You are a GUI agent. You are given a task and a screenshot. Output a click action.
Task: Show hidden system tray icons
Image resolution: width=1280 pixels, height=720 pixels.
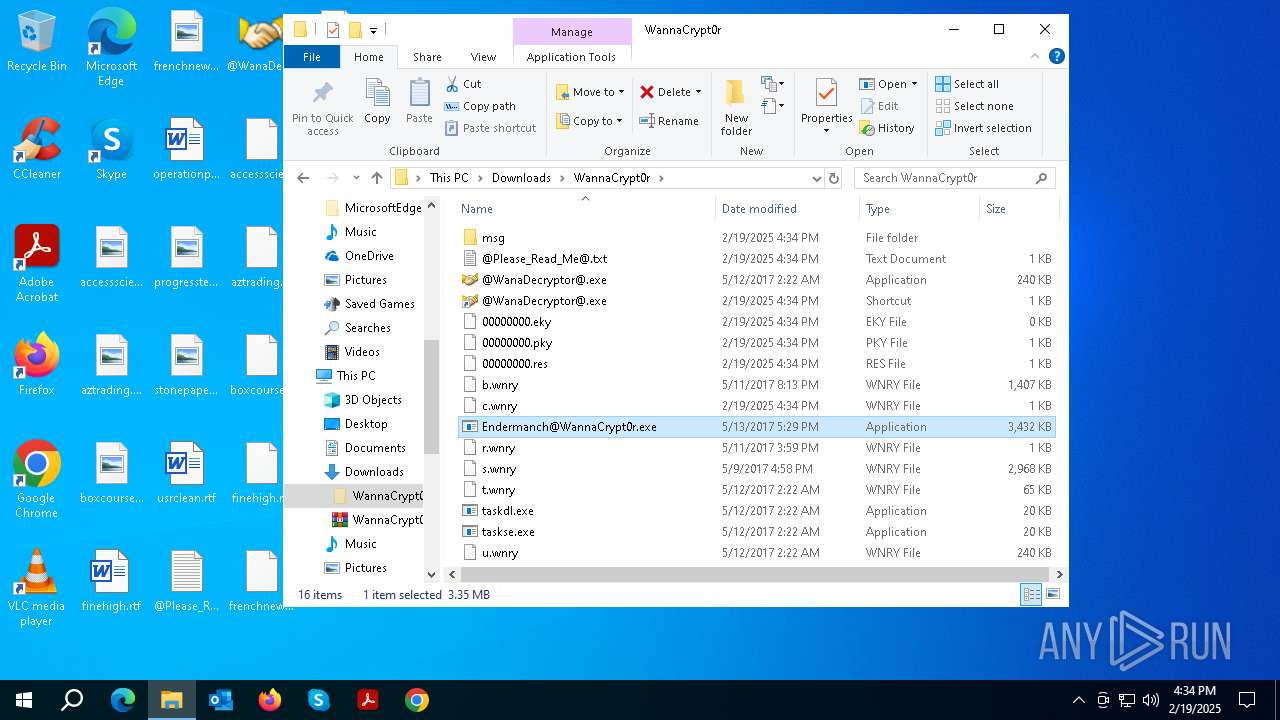(1078, 700)
